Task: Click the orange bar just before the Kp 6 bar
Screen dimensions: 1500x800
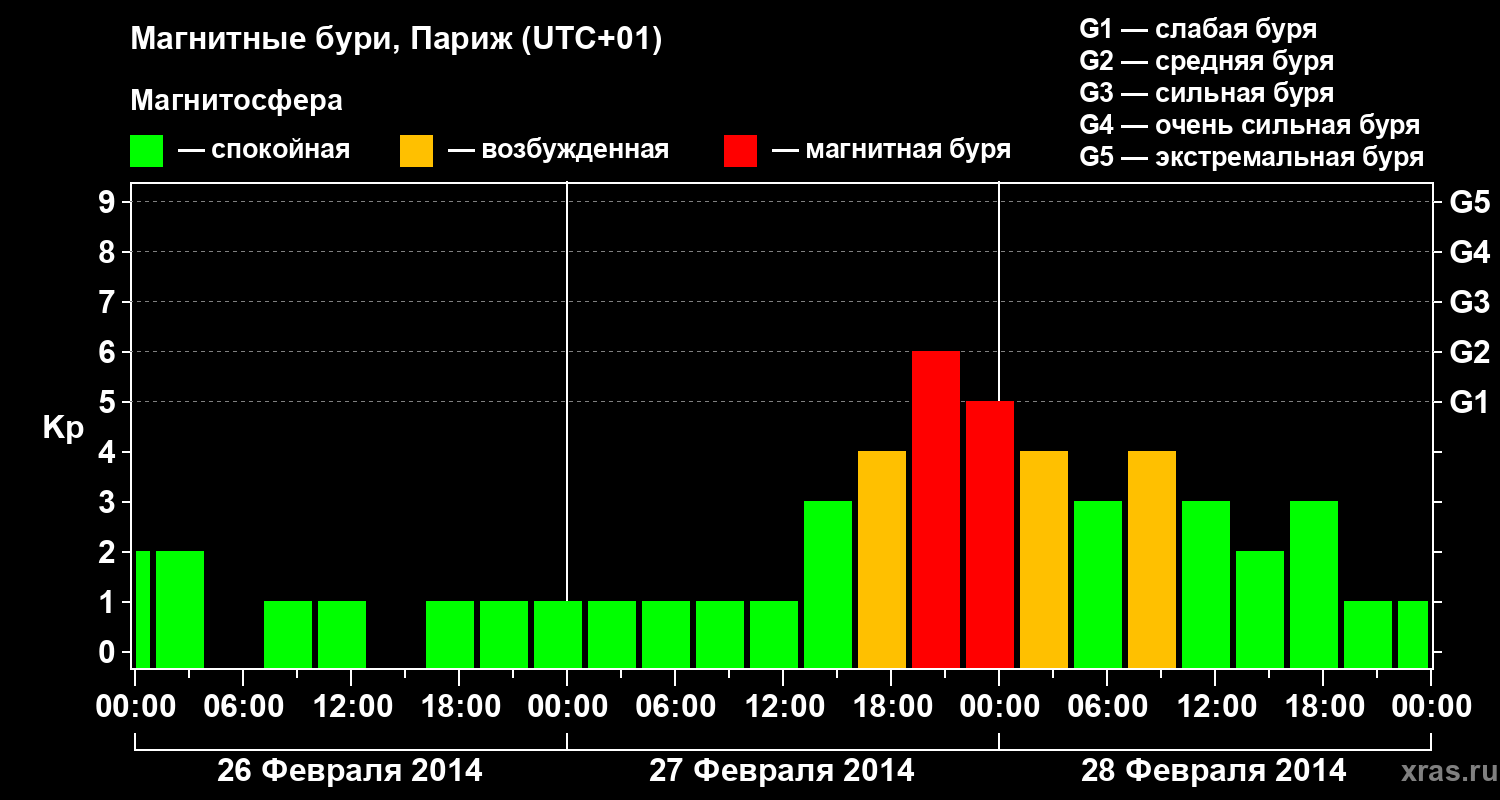Action: 882,560
